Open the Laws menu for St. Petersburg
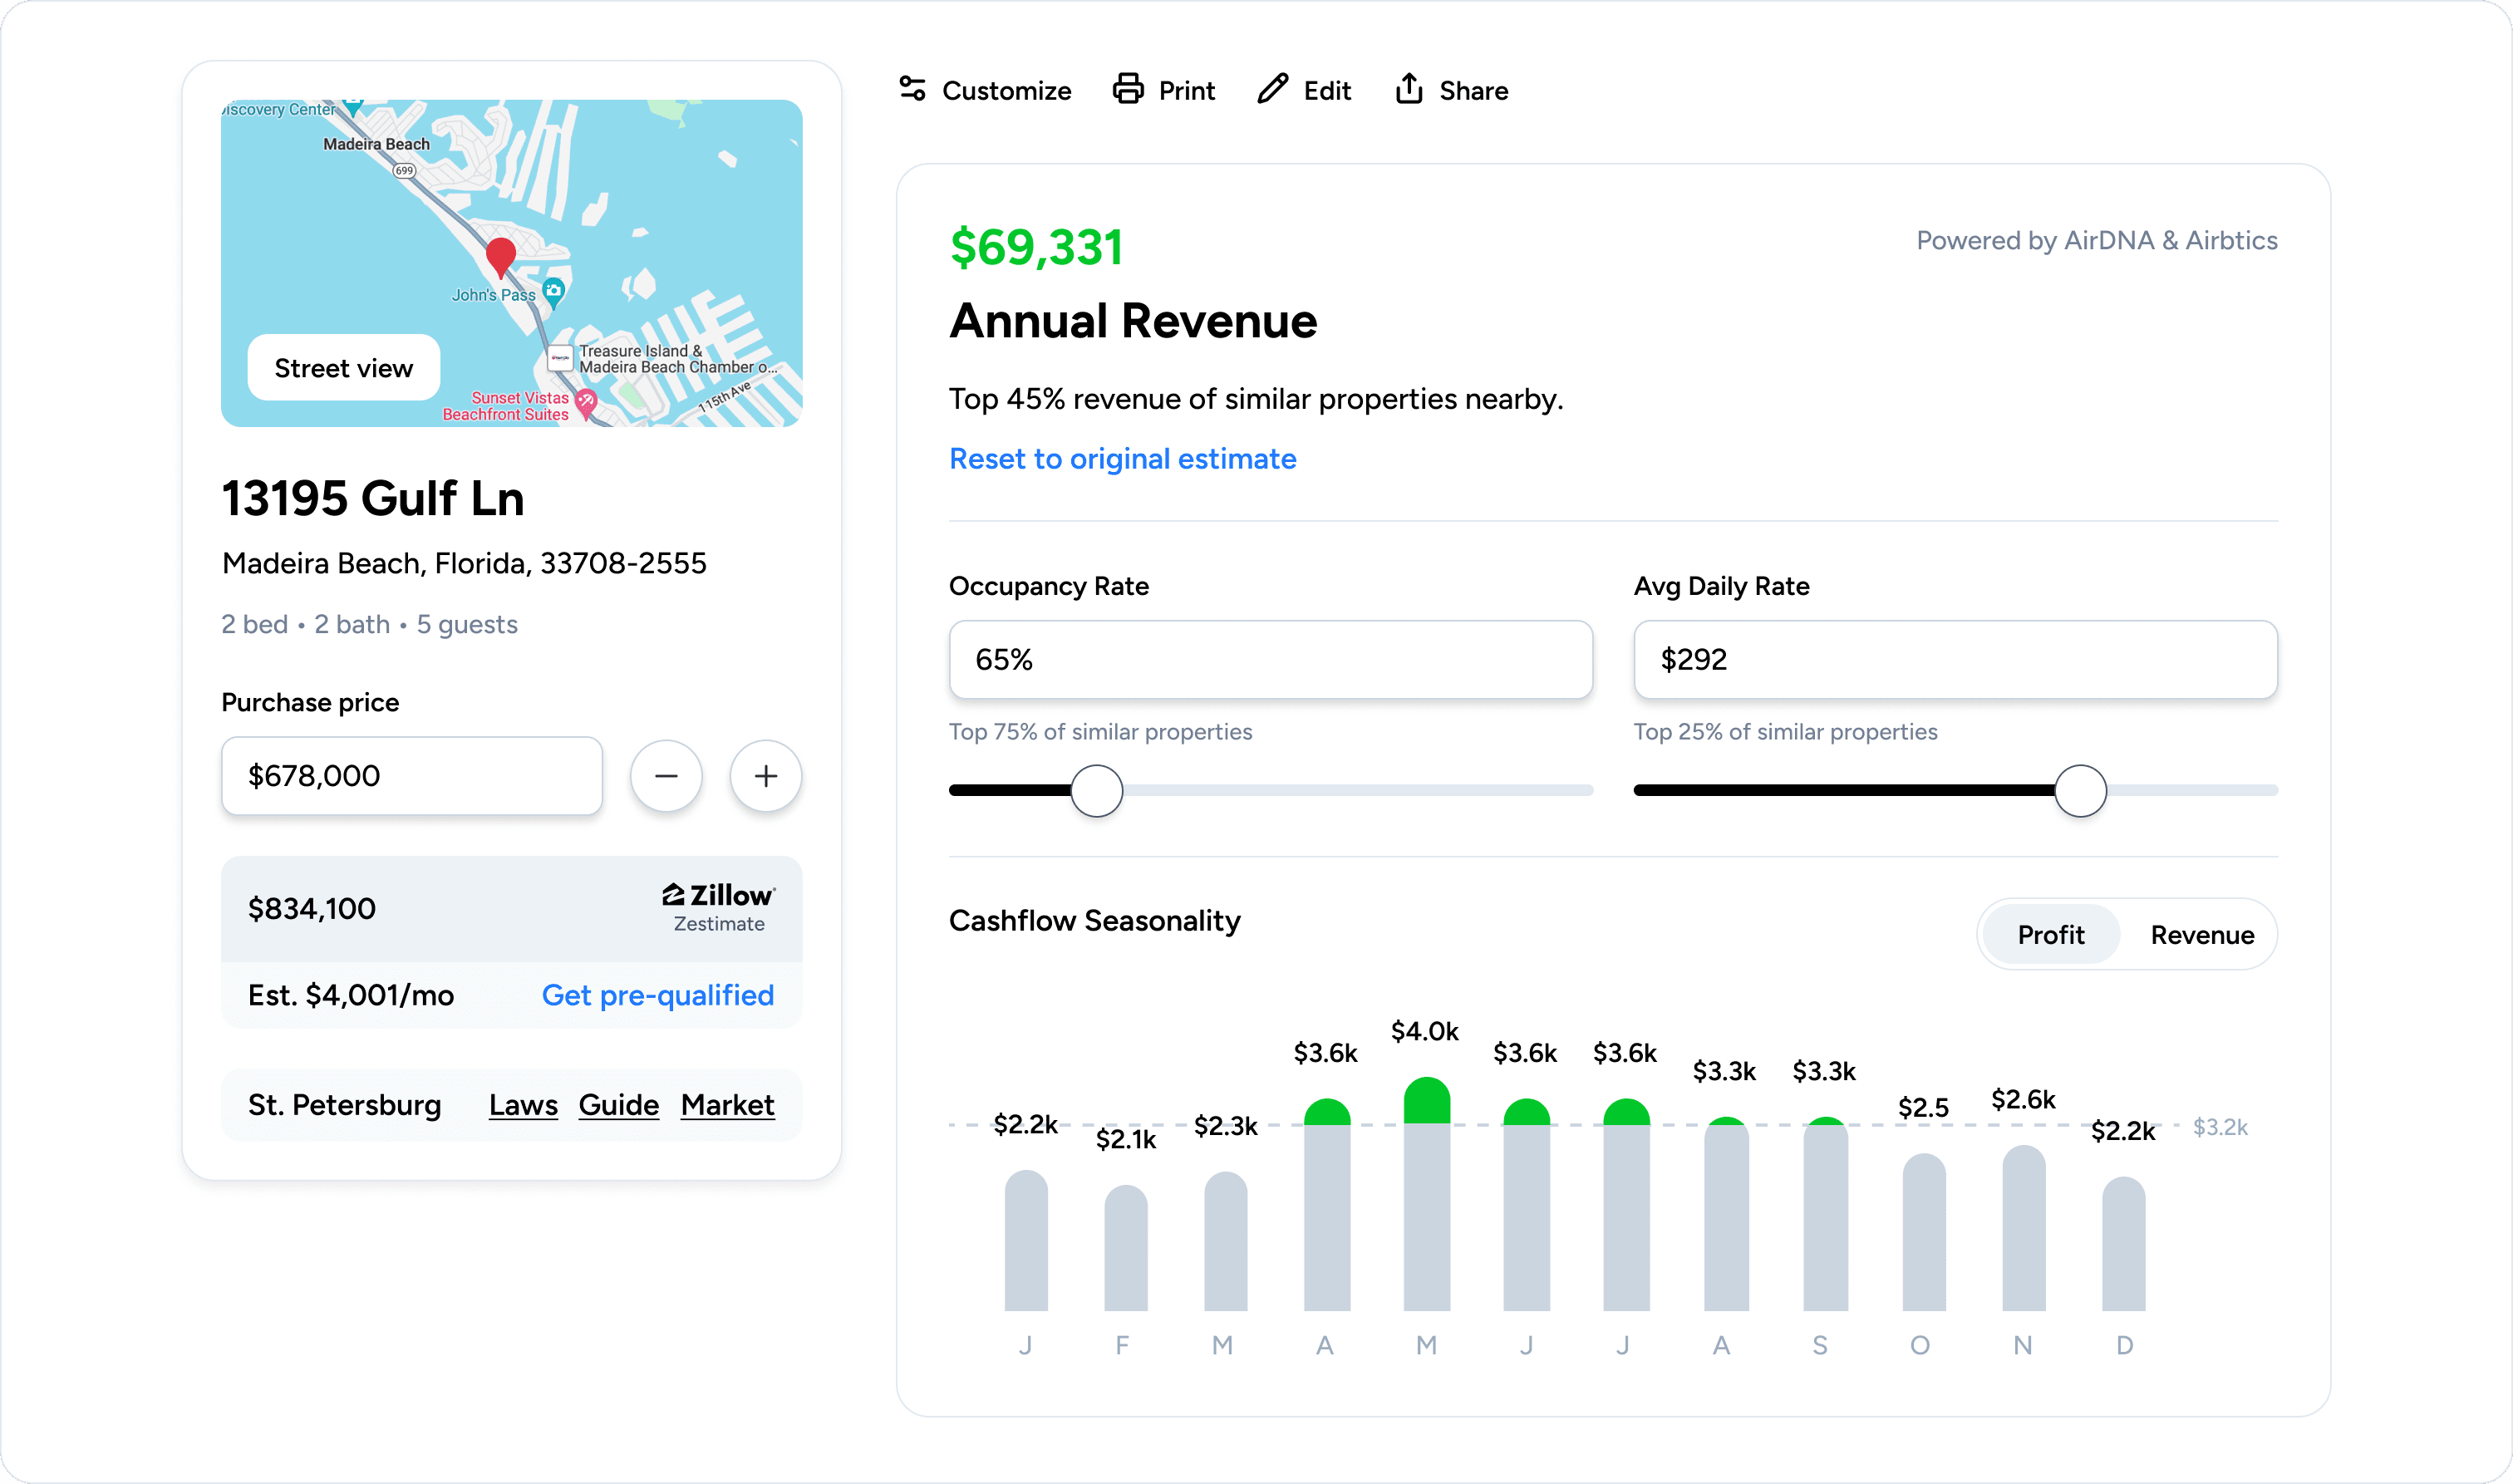This screenshot has width=2513, height=1484. (523, 1104)
